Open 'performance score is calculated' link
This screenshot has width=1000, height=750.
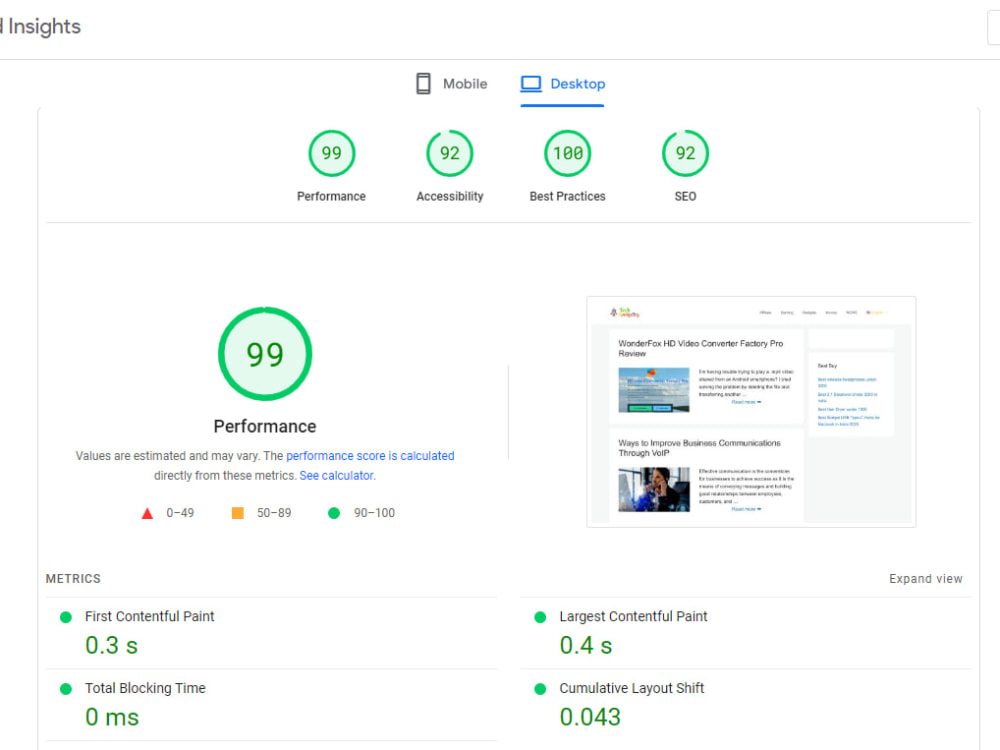370,455
